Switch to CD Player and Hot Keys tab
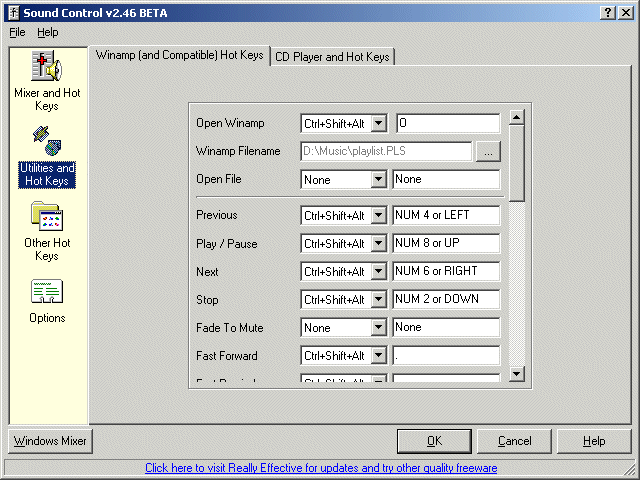The height and width of the screenshot is (480, 640). [332, 57]
